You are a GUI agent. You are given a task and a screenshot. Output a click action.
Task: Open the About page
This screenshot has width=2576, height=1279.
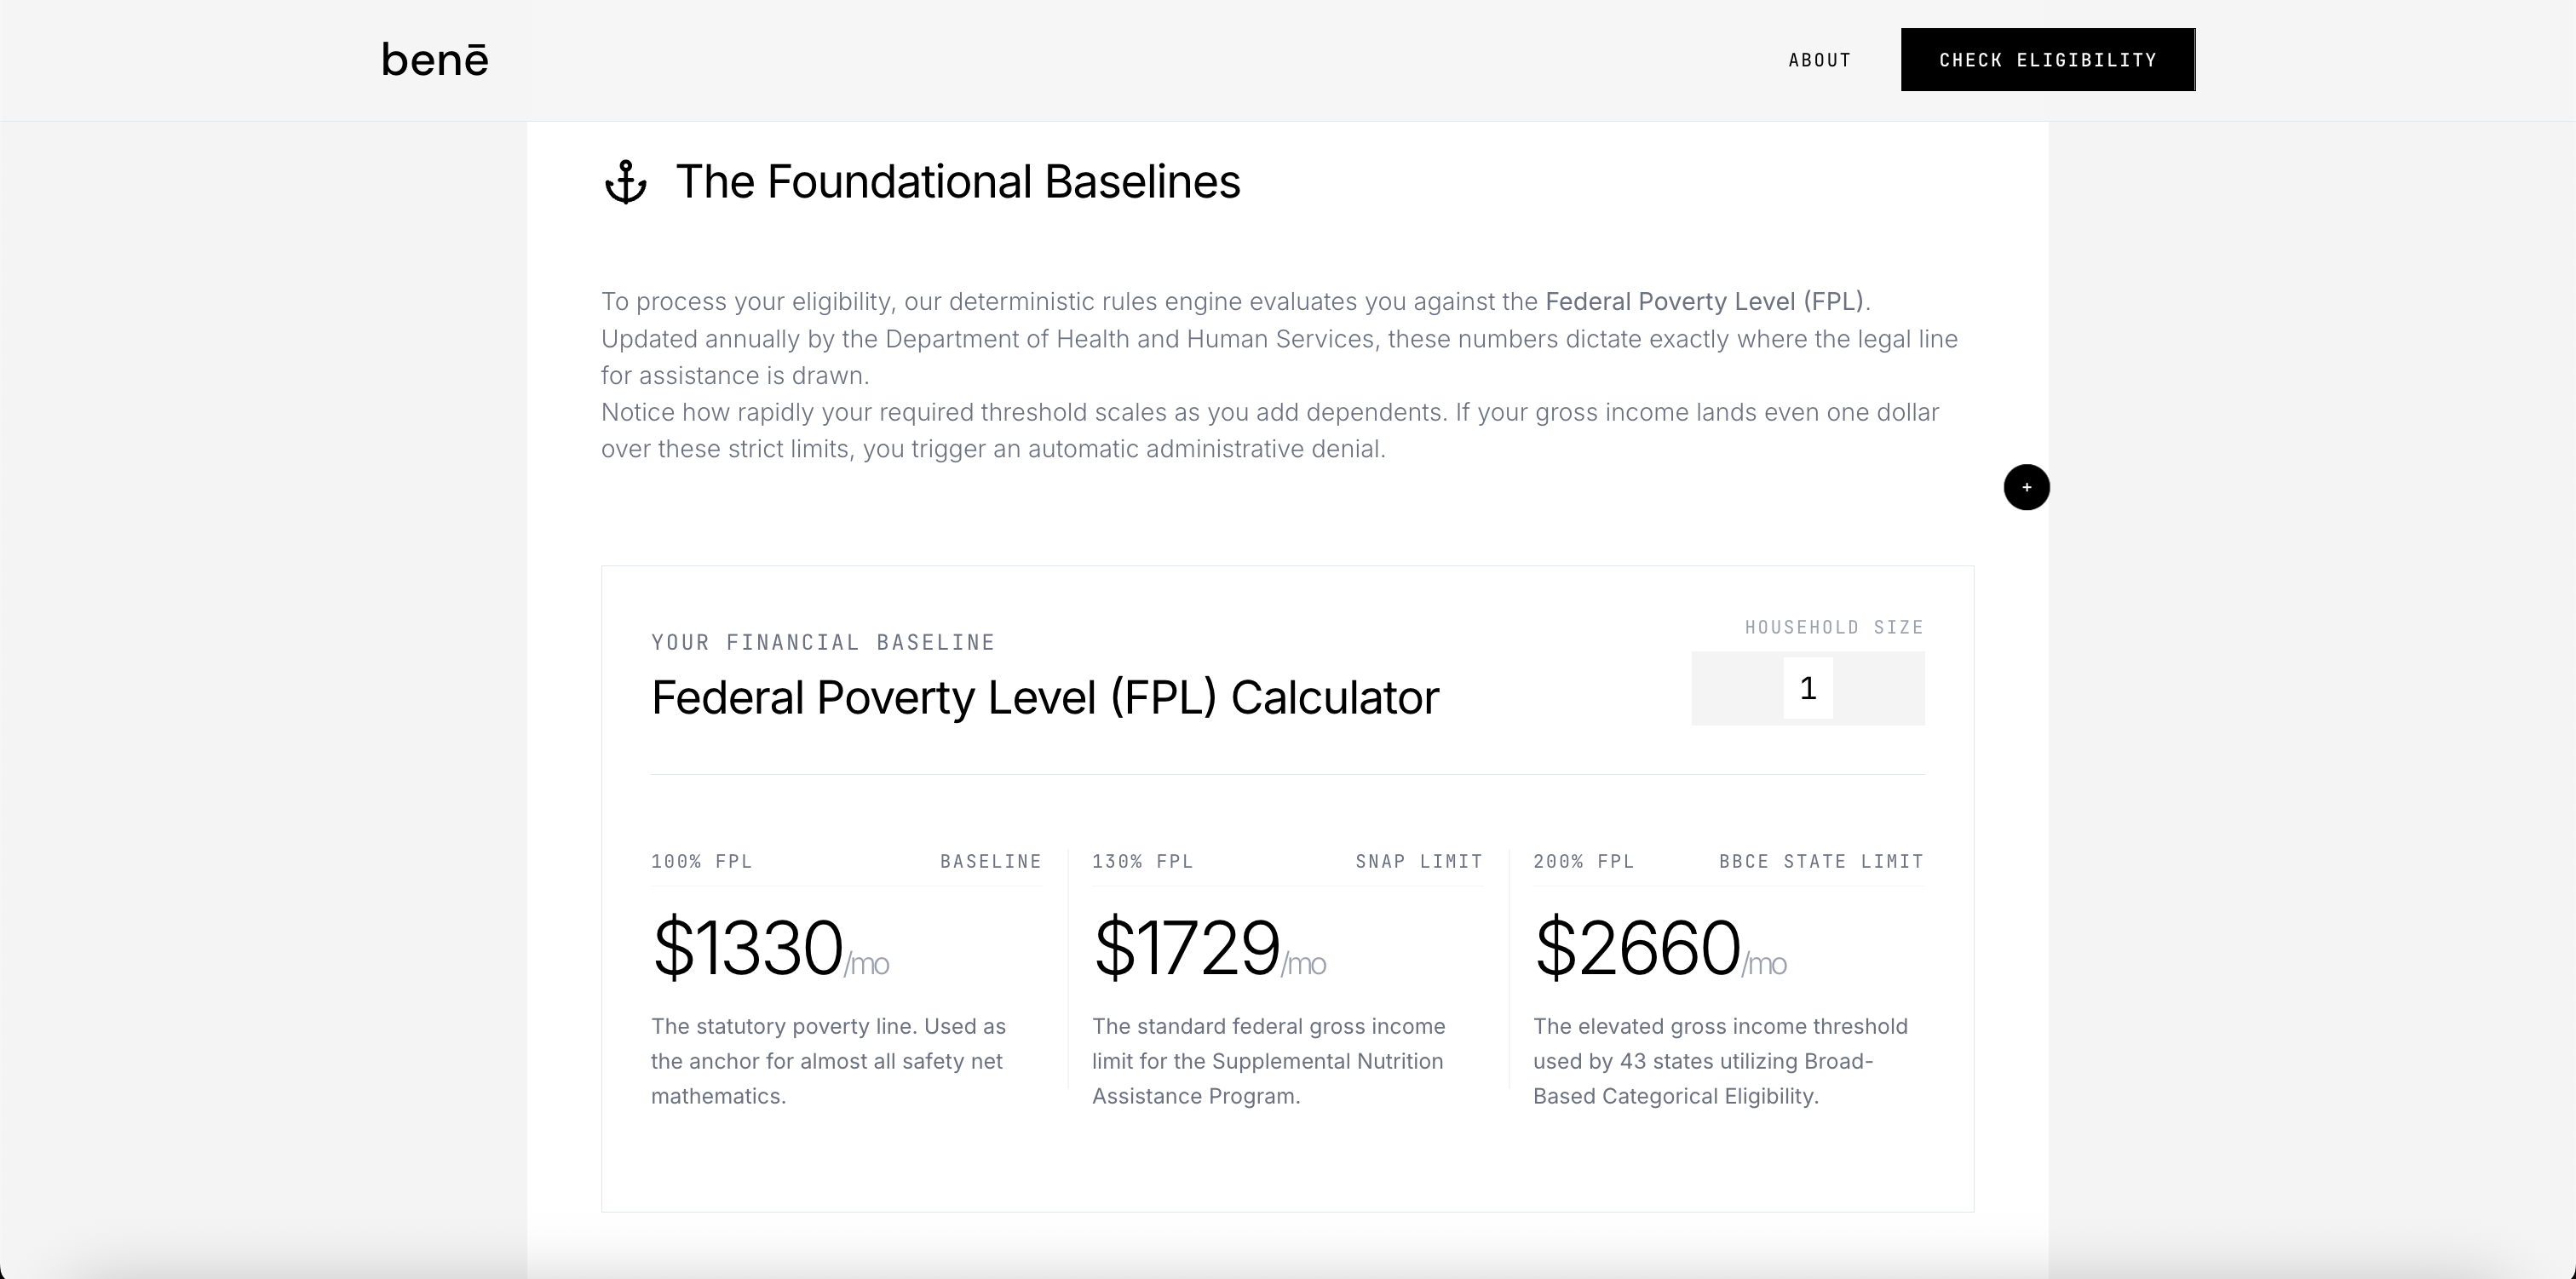(1820, 60)
